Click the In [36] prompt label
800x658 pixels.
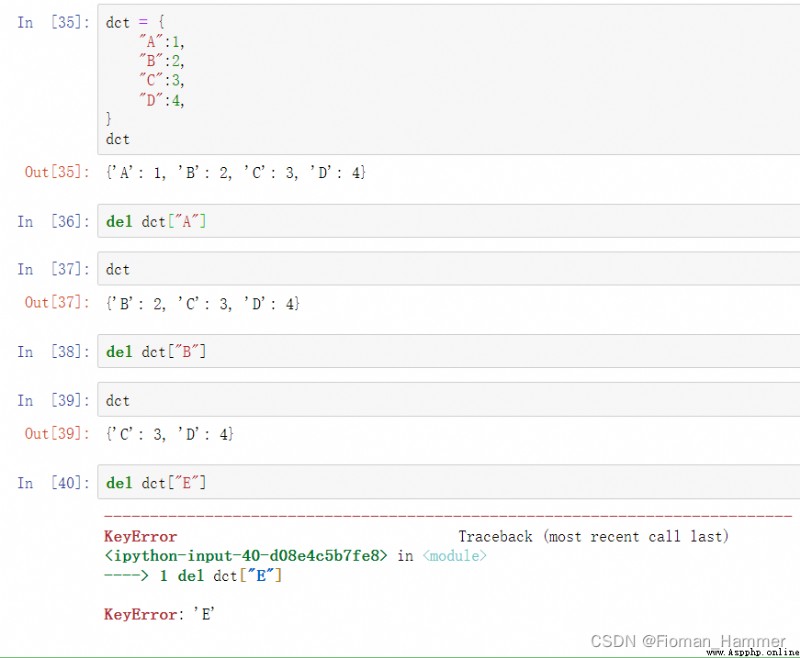(x=53, y=221)
